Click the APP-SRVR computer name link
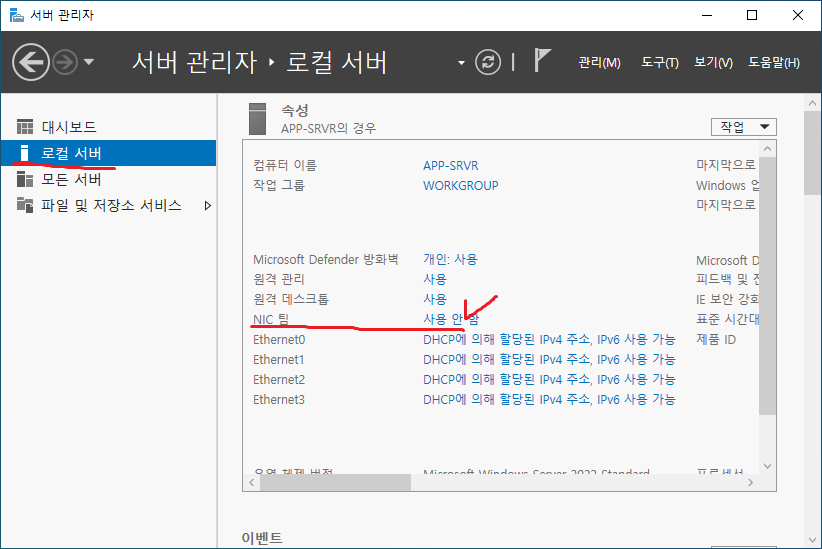 (450, 166)
